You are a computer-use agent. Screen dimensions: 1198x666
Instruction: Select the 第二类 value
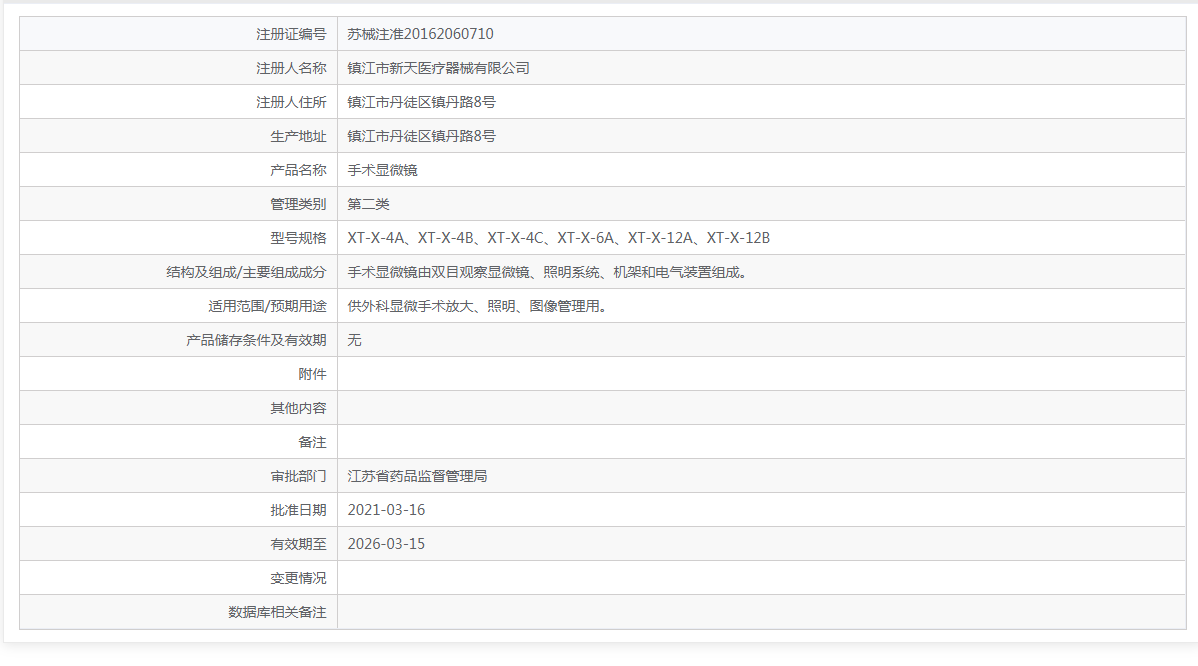[x=368, y=204]
